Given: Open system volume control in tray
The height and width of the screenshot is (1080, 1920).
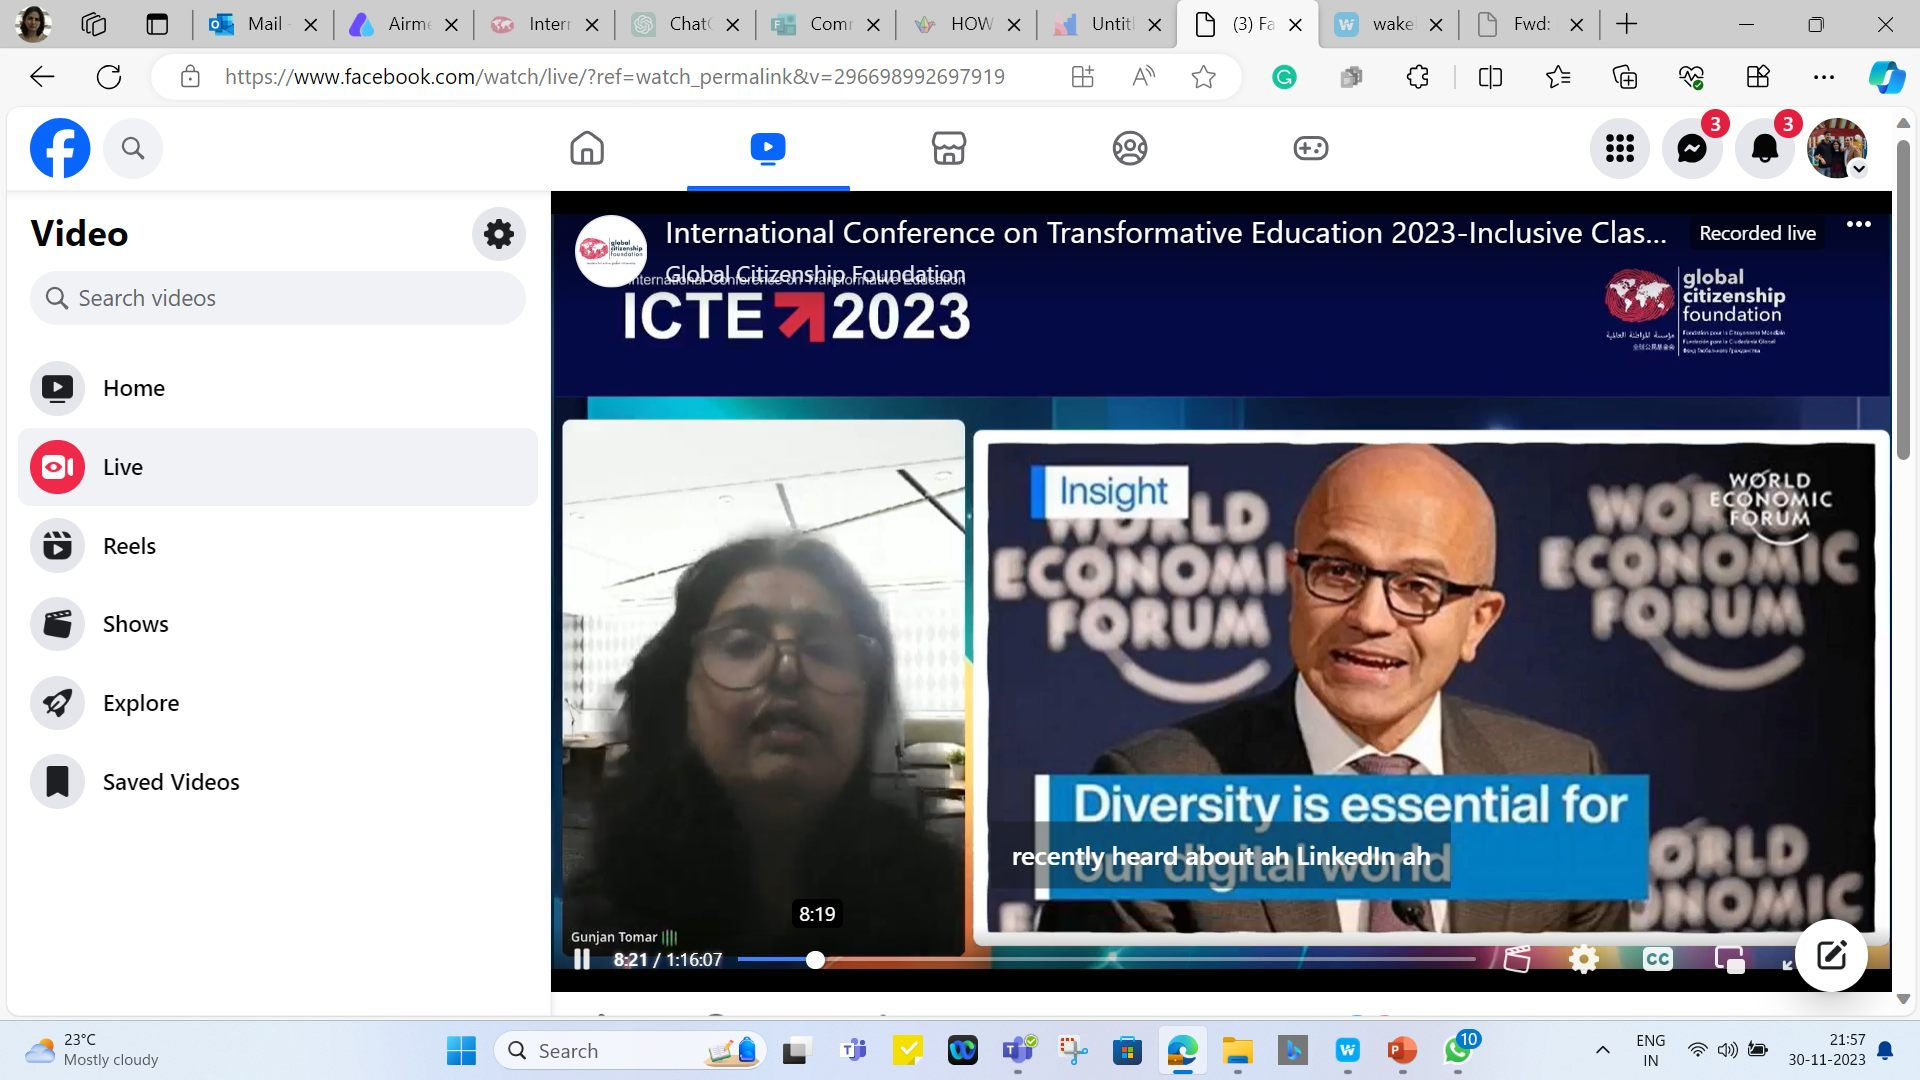Looking at the screenshot, I should click(x=1727, y=1050).
